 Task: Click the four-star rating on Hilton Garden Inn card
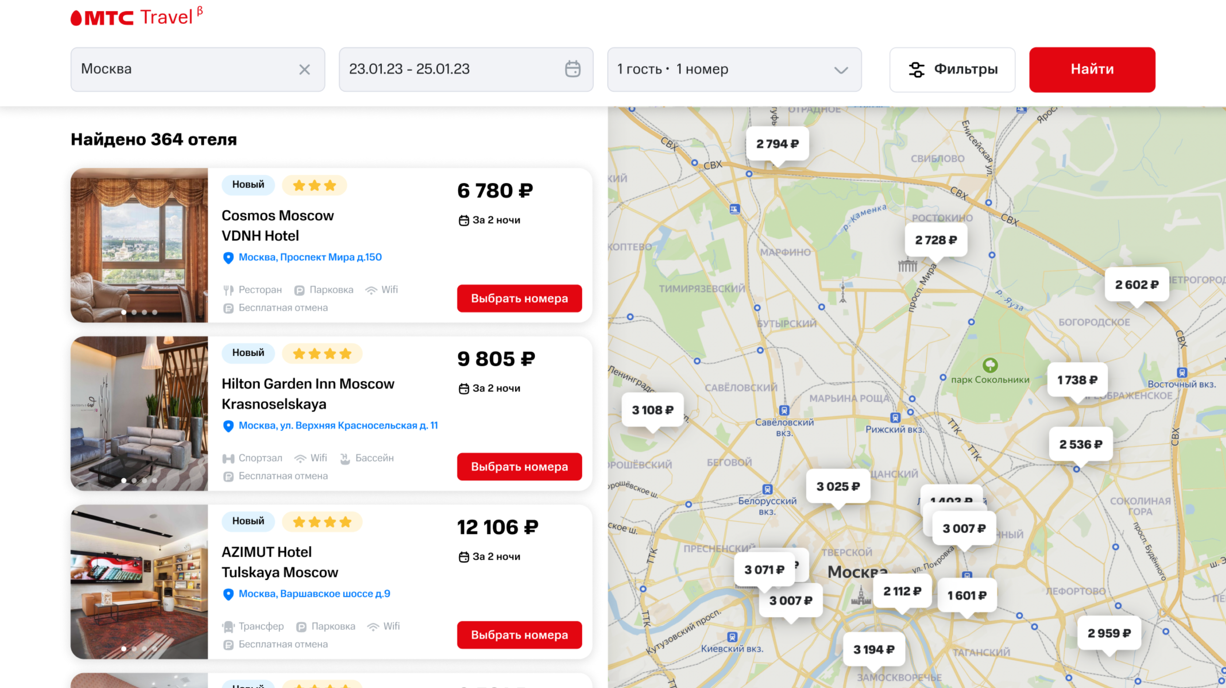click(322, 353)
